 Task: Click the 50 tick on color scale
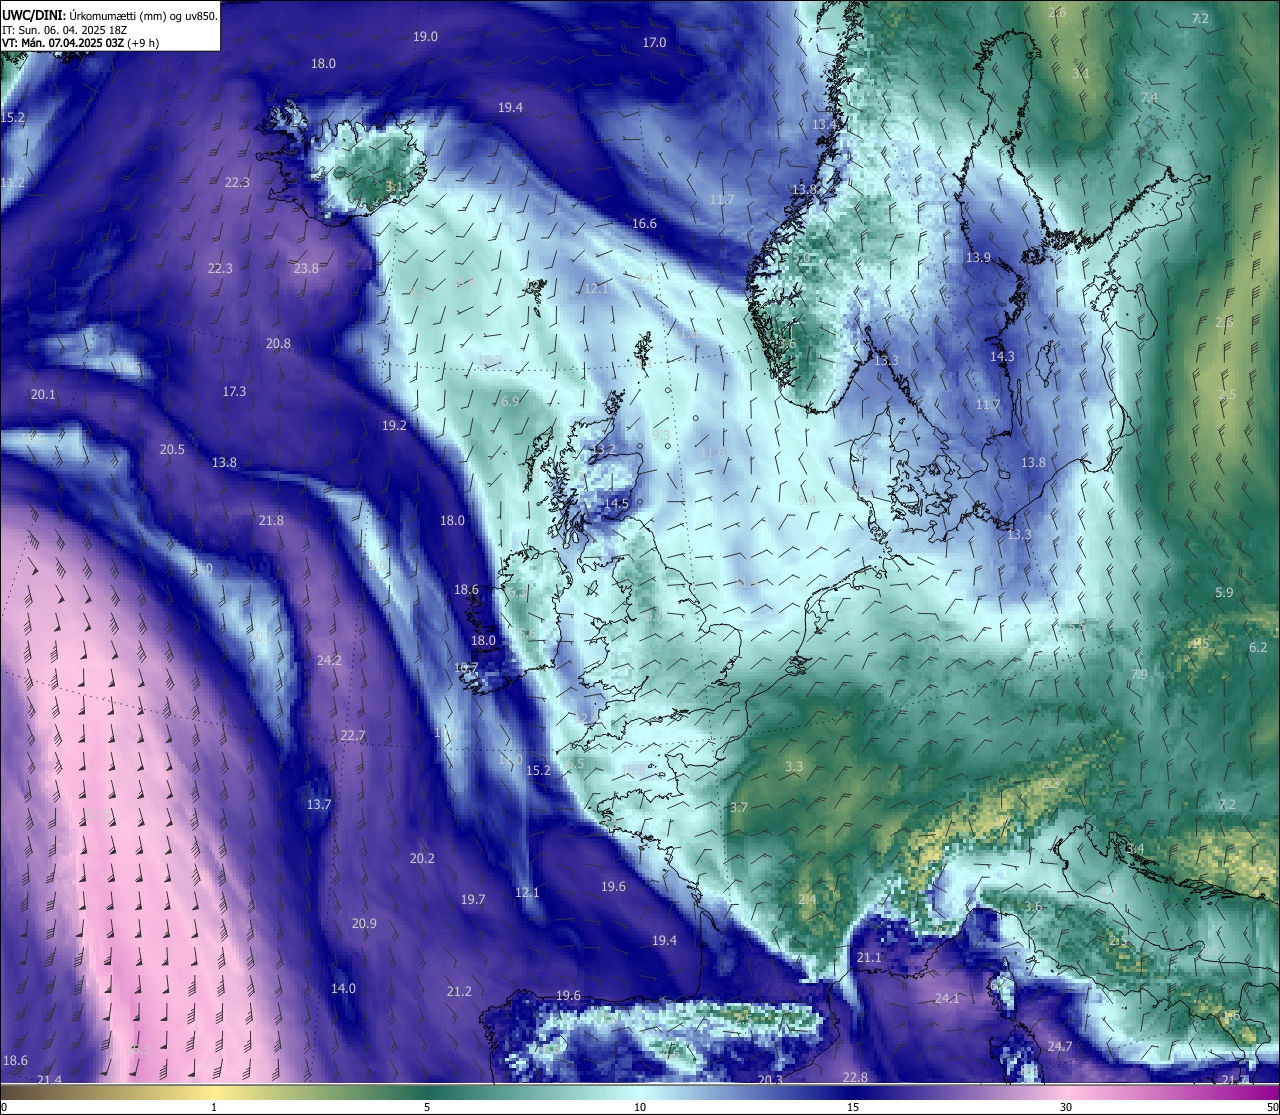(1271, 1107)
